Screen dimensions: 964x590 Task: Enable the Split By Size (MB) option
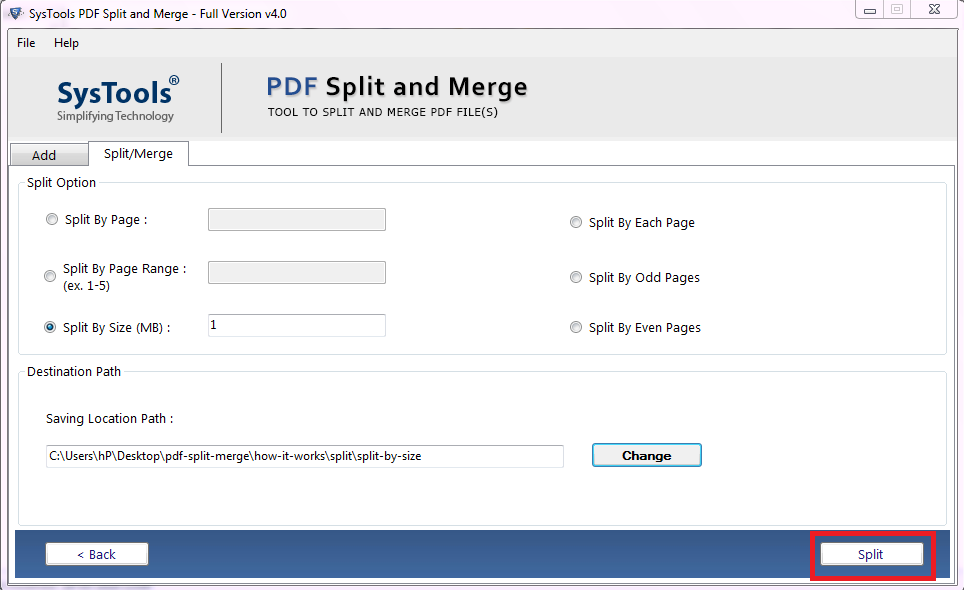50,326
